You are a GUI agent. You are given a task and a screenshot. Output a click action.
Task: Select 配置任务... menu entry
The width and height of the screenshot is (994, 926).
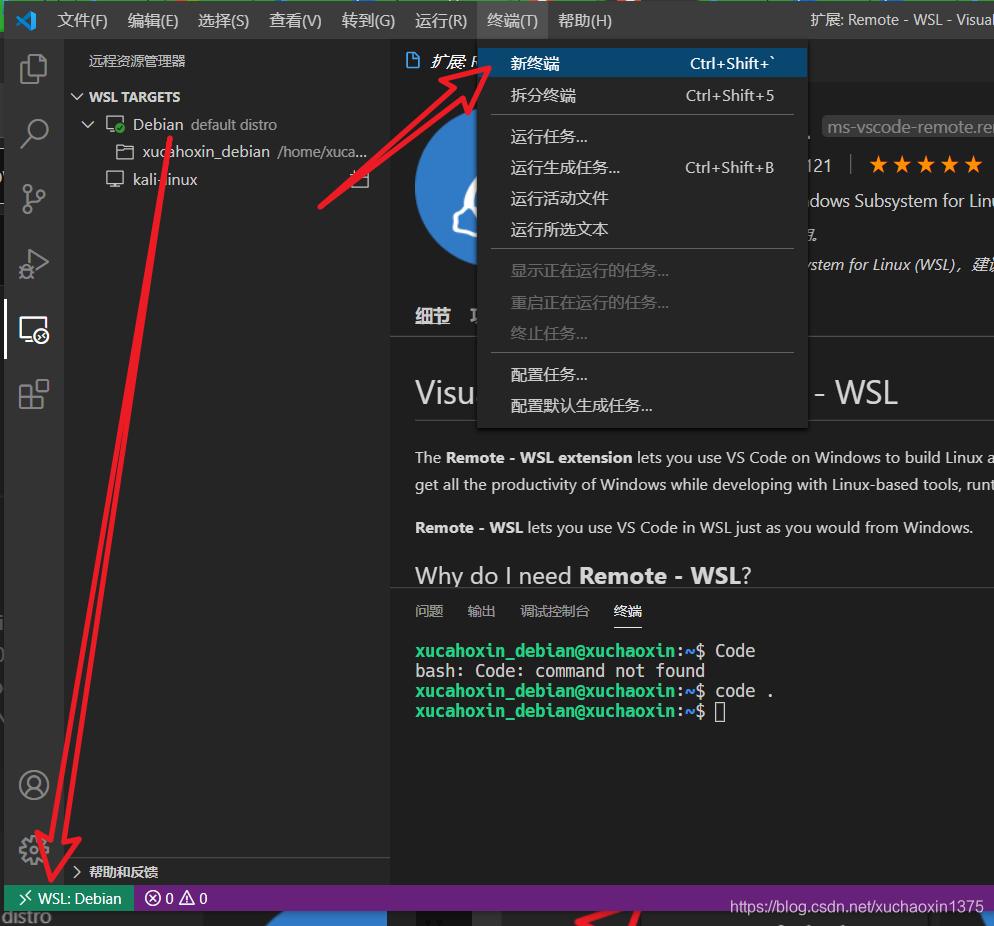click(x=642, y=375)
